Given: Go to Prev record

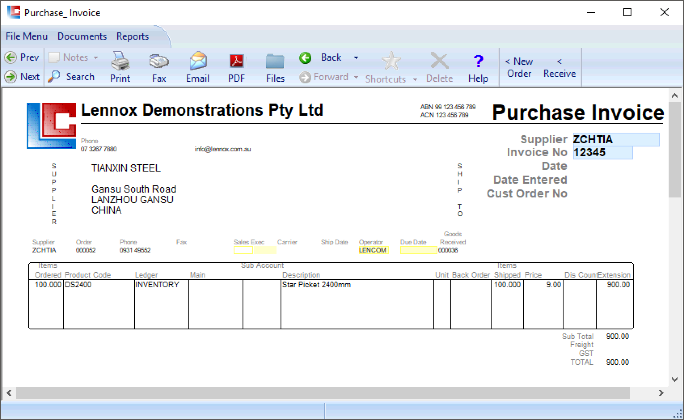Looking at the screenshot, I should click(x=21, y=58).
